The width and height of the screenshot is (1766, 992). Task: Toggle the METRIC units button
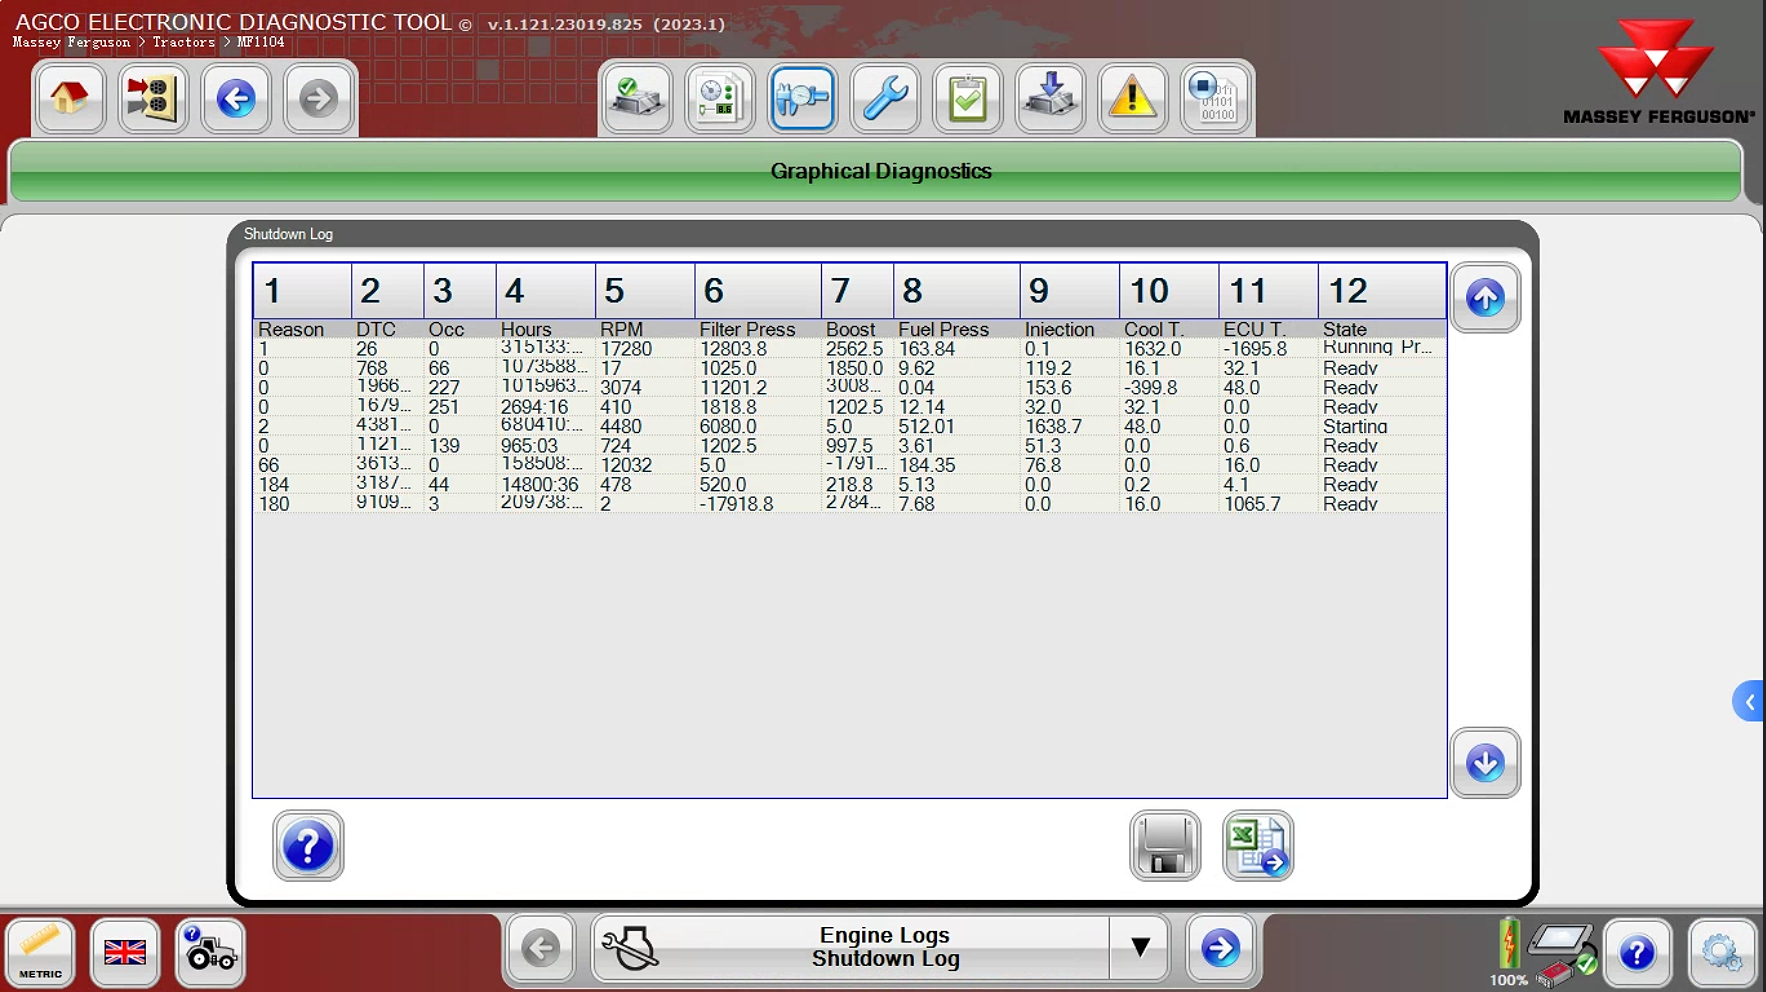pos(41,952)
